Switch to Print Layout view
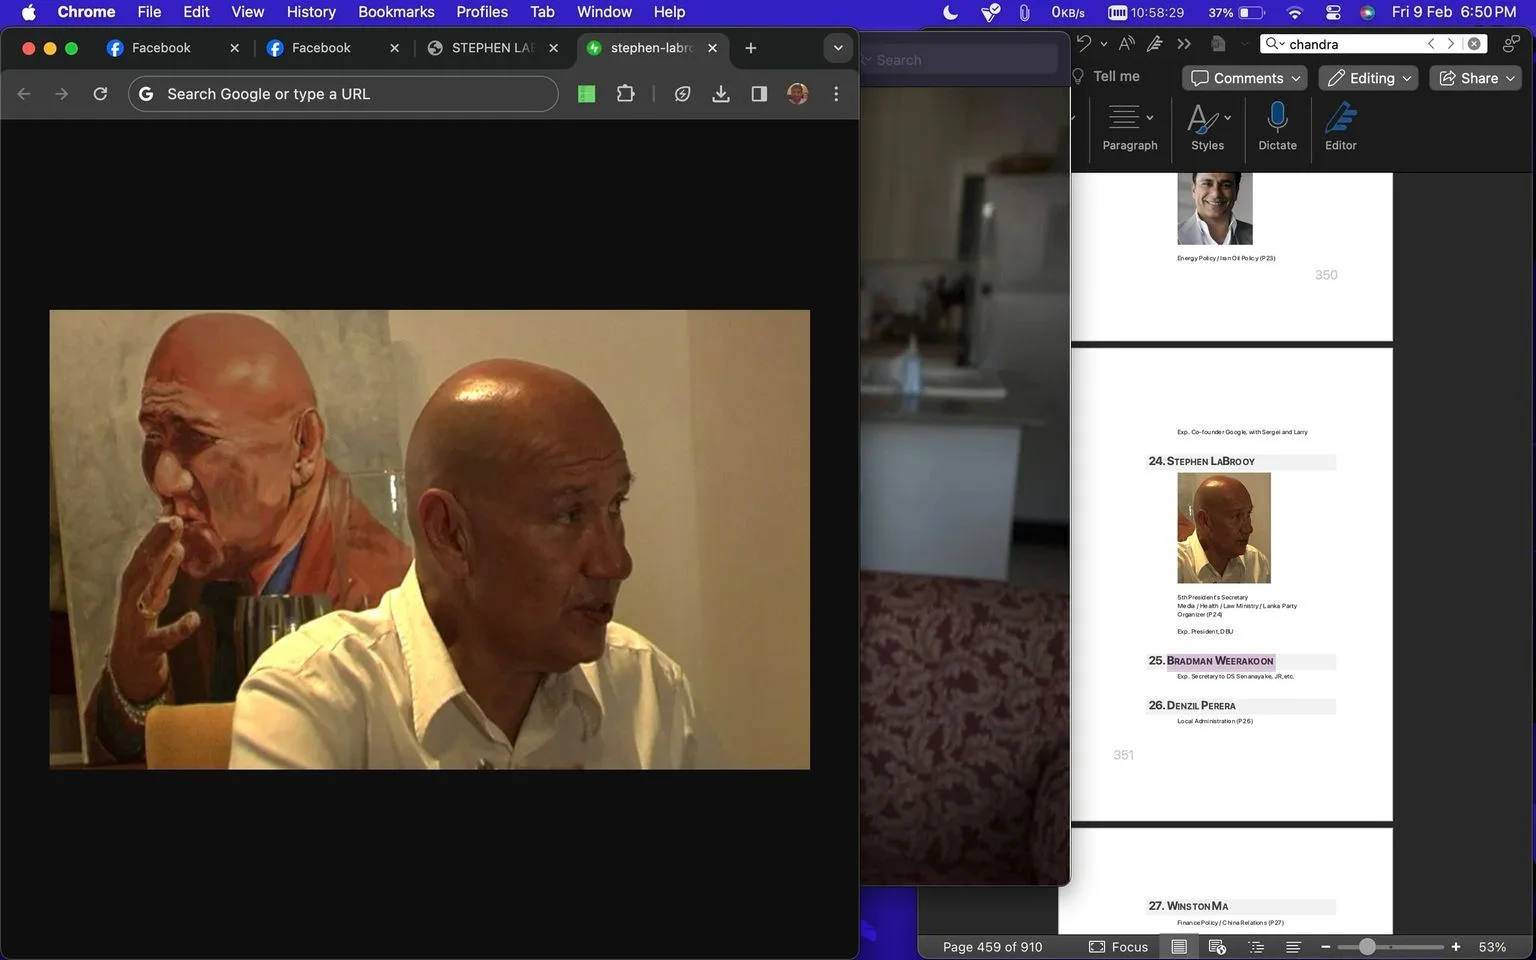Screen dimensions: 1536x960 point(1179,946)
